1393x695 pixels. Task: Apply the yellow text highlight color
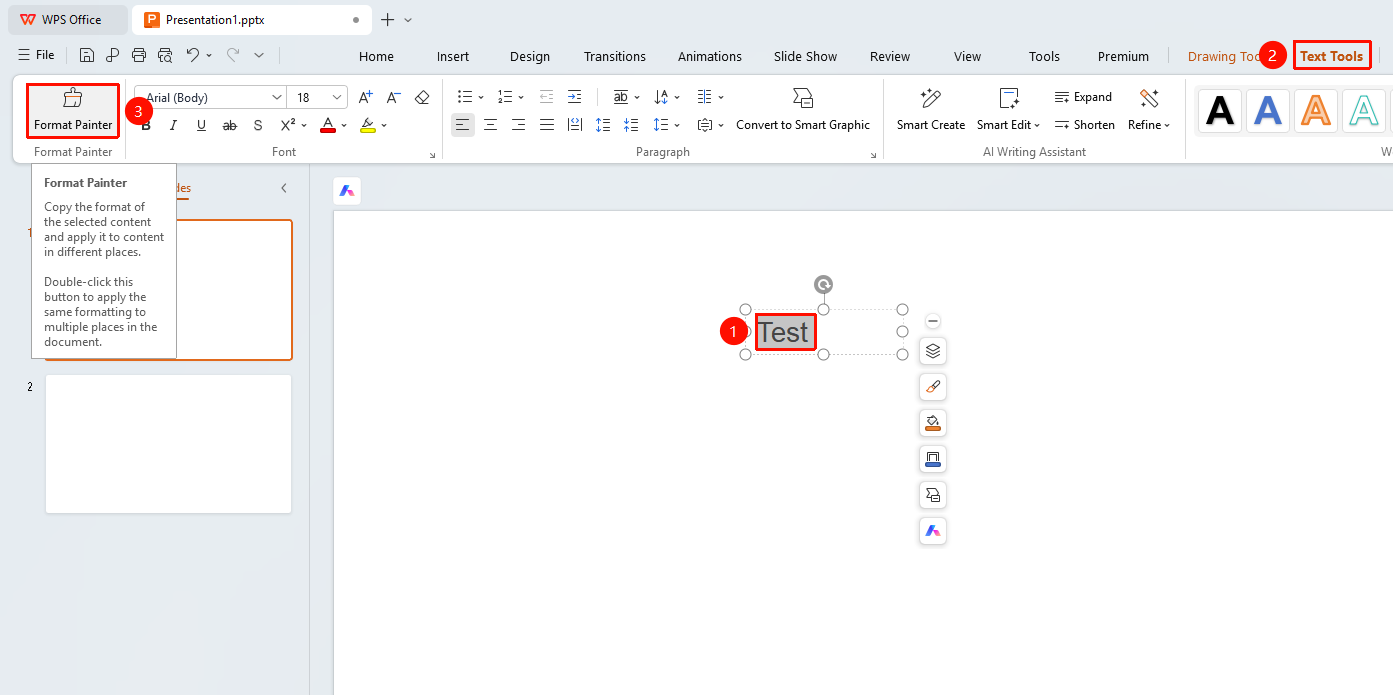tap(367, 125)
